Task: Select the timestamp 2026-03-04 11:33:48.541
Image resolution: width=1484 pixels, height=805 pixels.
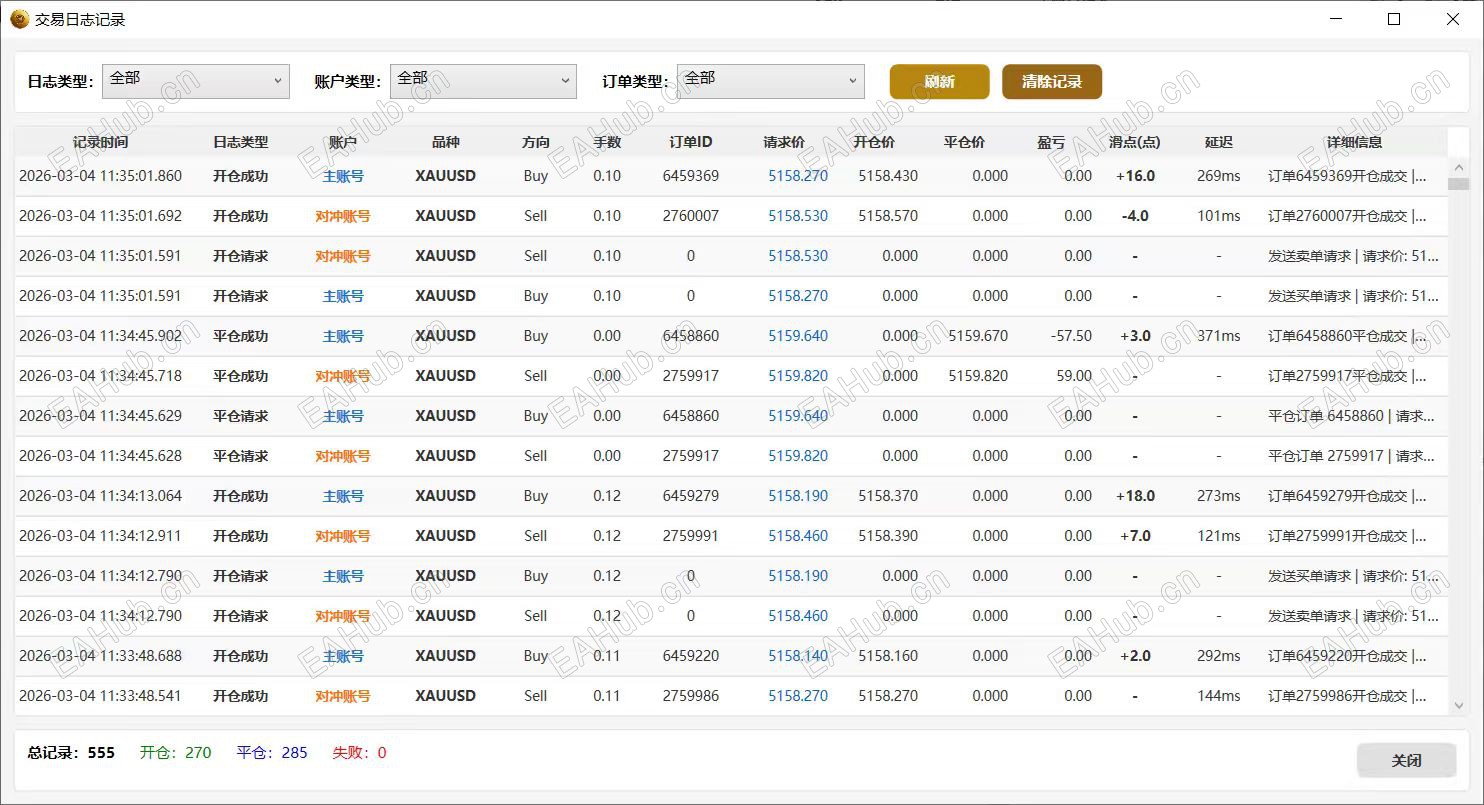Action: 100,696
